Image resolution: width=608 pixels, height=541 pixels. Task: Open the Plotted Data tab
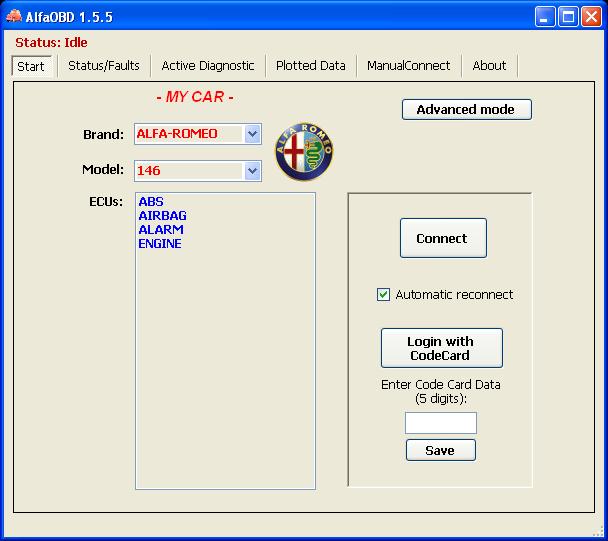(311, 66)
